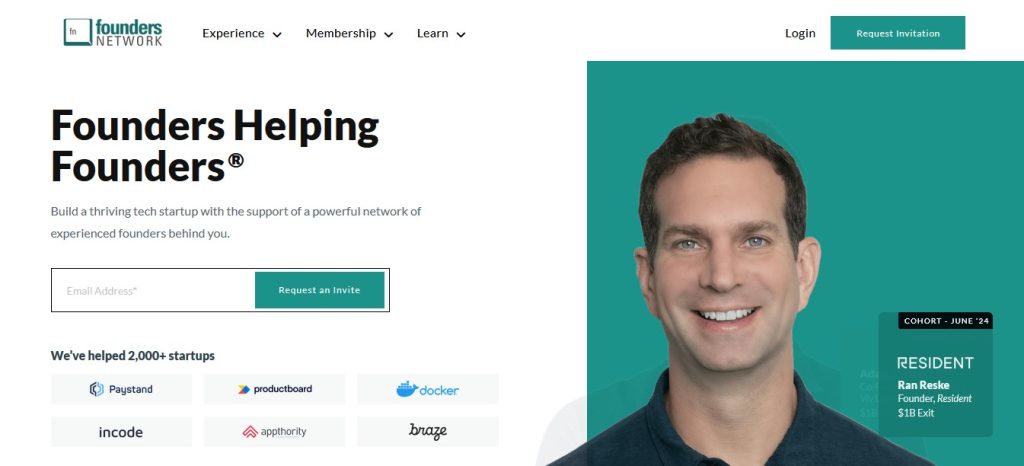Image resolution: width=1024 pixels, height=466 pixels.
Task: Open the Experience menu item
Action: coord(233,33)
